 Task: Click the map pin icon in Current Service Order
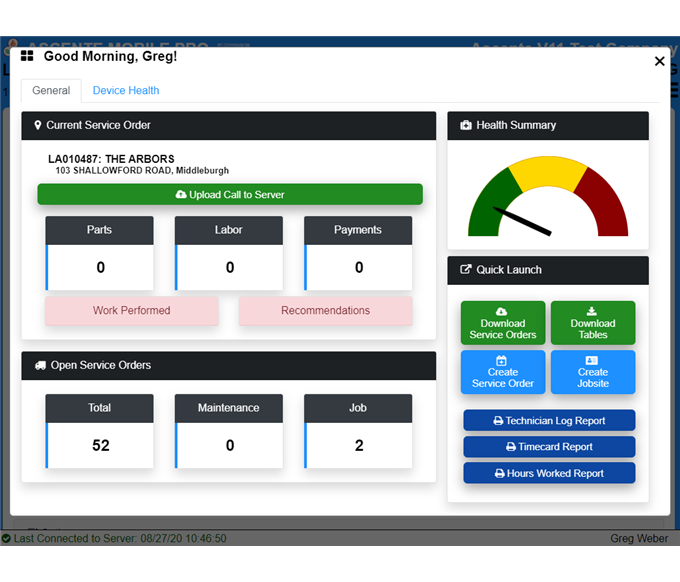(37, 126)
